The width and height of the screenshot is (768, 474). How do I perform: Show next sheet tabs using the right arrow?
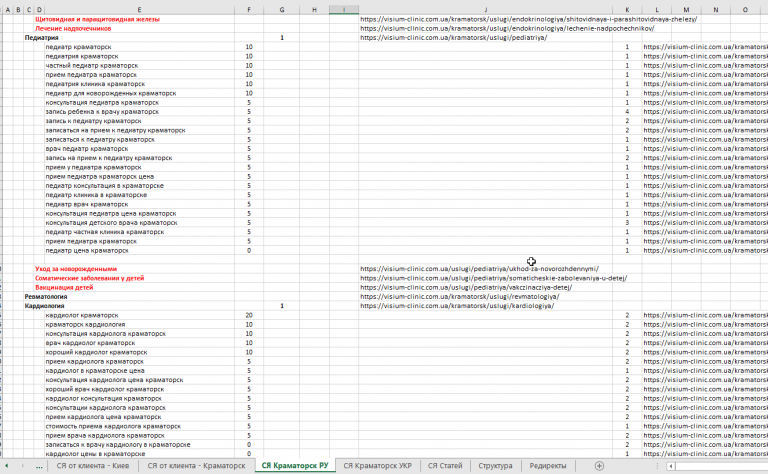point(22,466)
